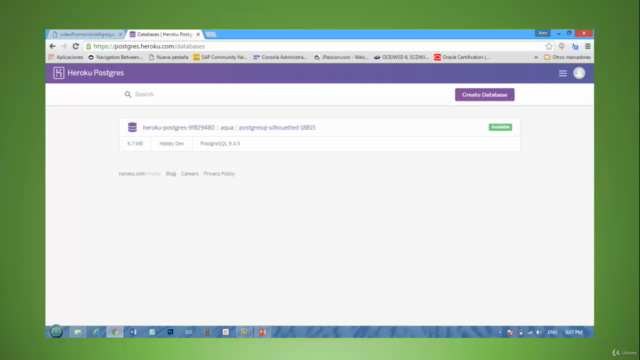Click the 6.7 MB size label

point(135,144)
